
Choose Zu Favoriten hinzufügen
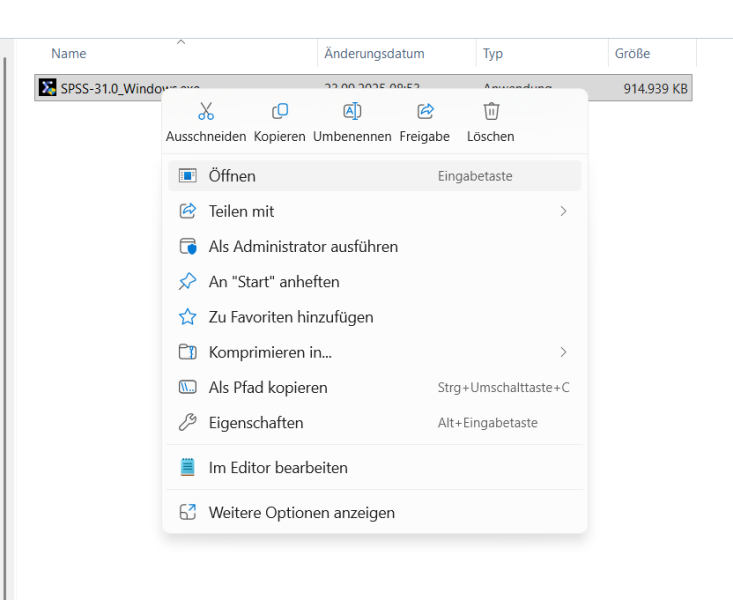[374, 317]
